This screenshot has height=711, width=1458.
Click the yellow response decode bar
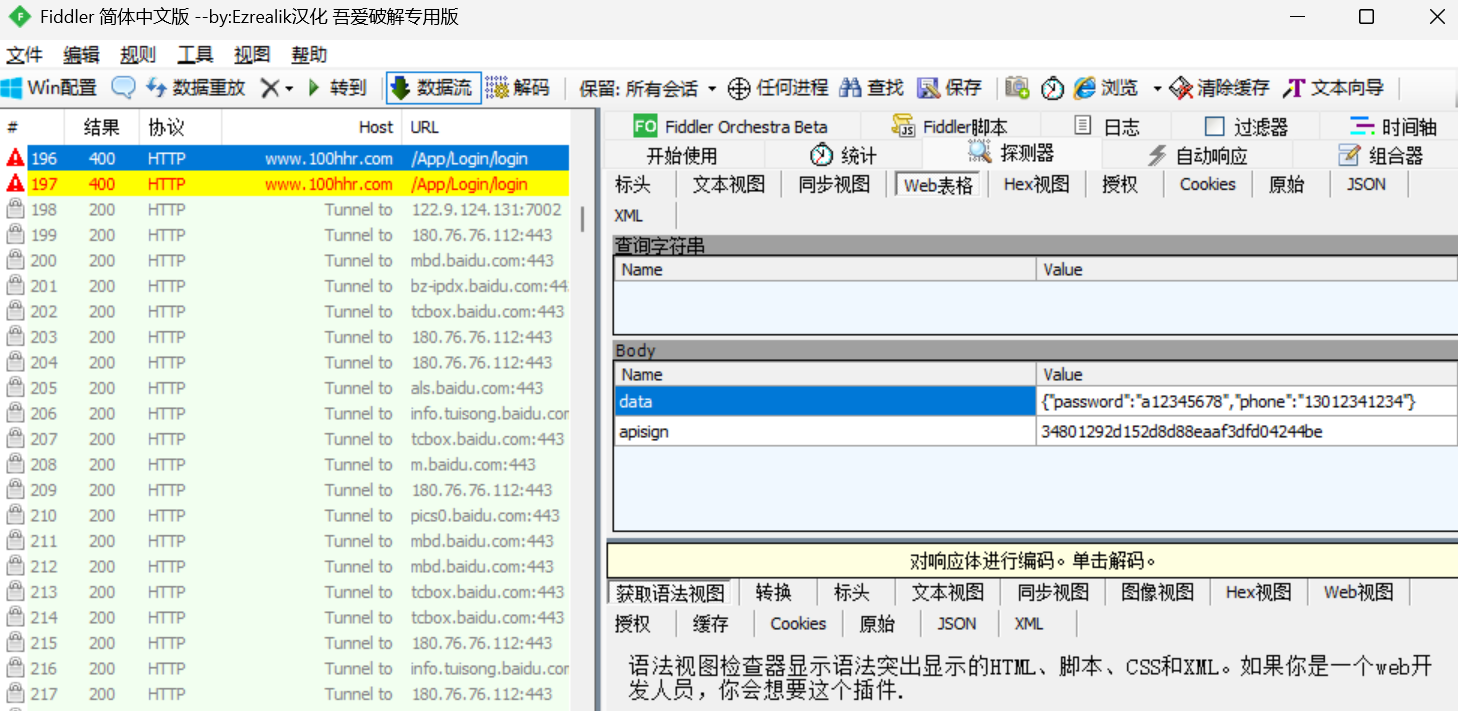click(1032, 560)
